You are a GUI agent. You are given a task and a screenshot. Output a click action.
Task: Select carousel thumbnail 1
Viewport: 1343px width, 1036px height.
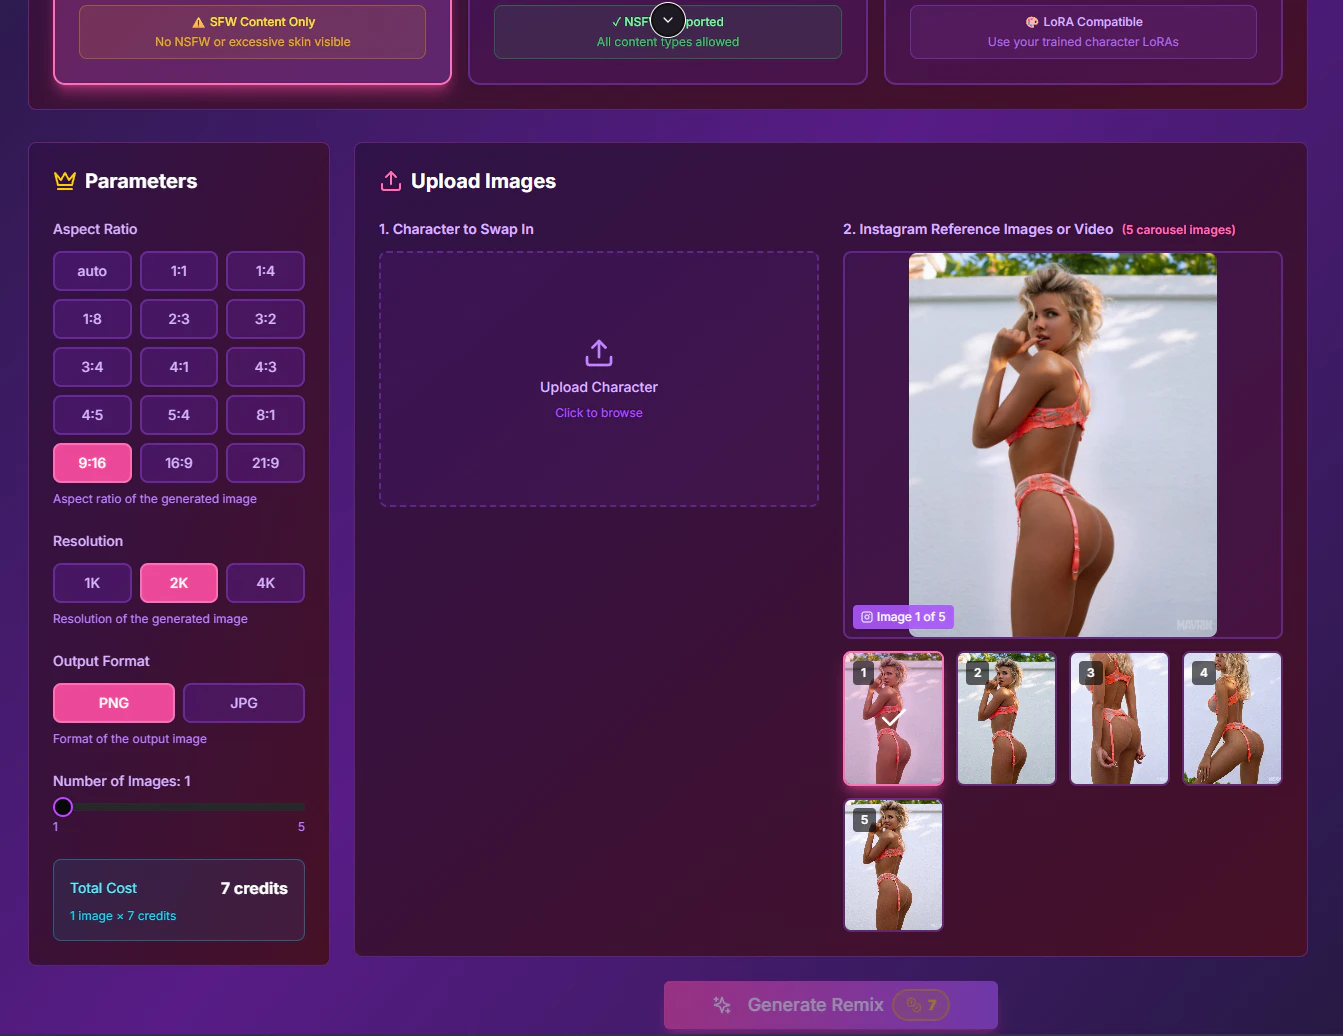(894, 719)
